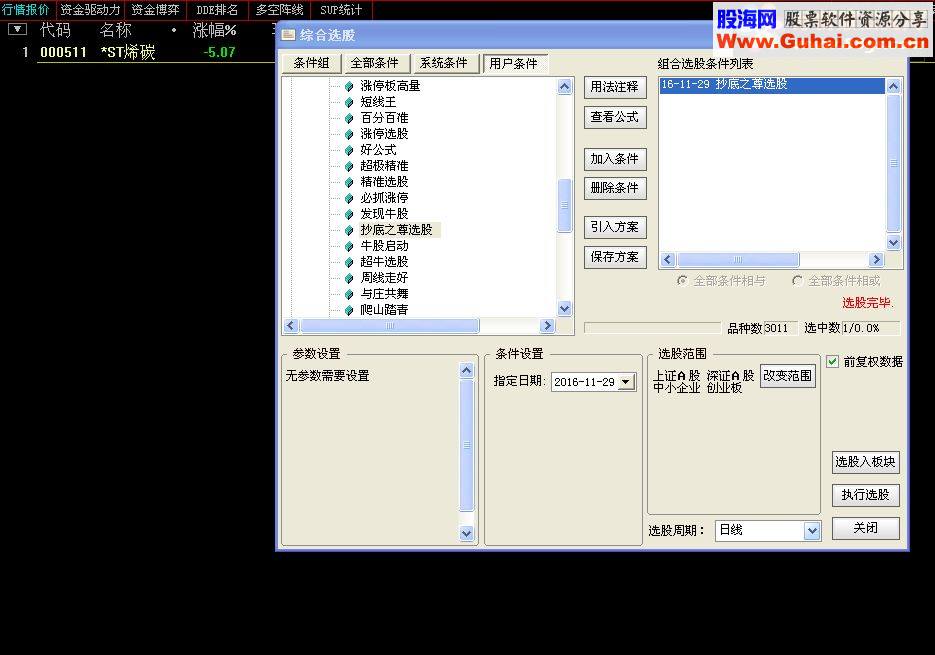Viewport: 935px width, 655px height.
Task: Toggle the 前复权数据 checkbox
Action: [x=832, y=362]
